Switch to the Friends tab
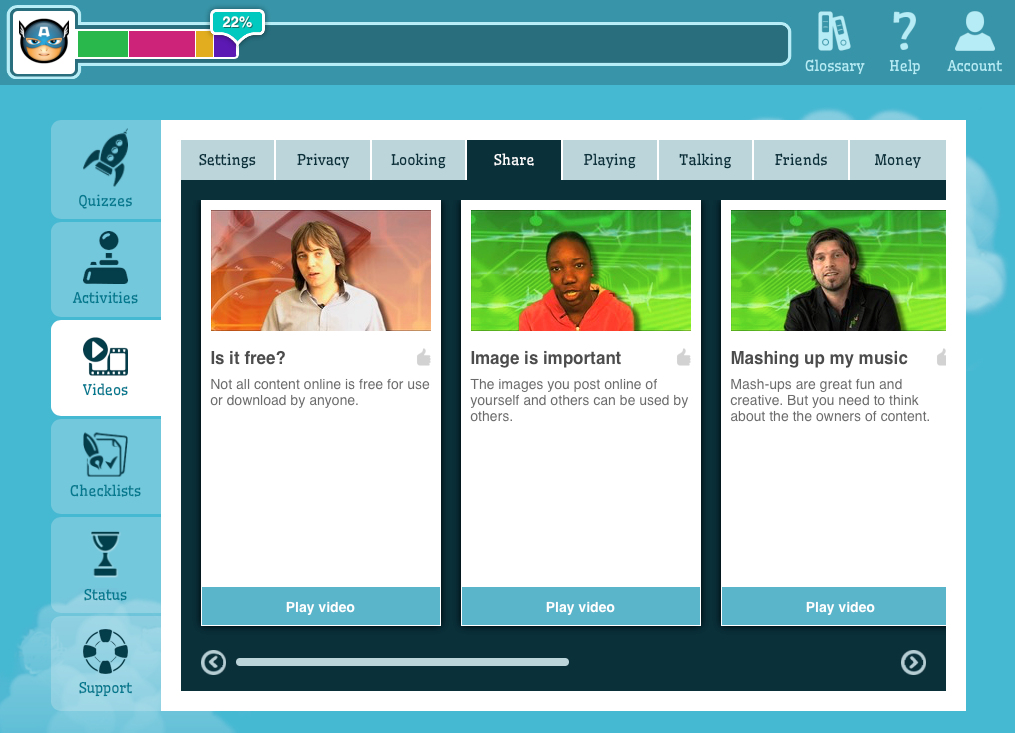1015x733 pixels. click(801, 160)
